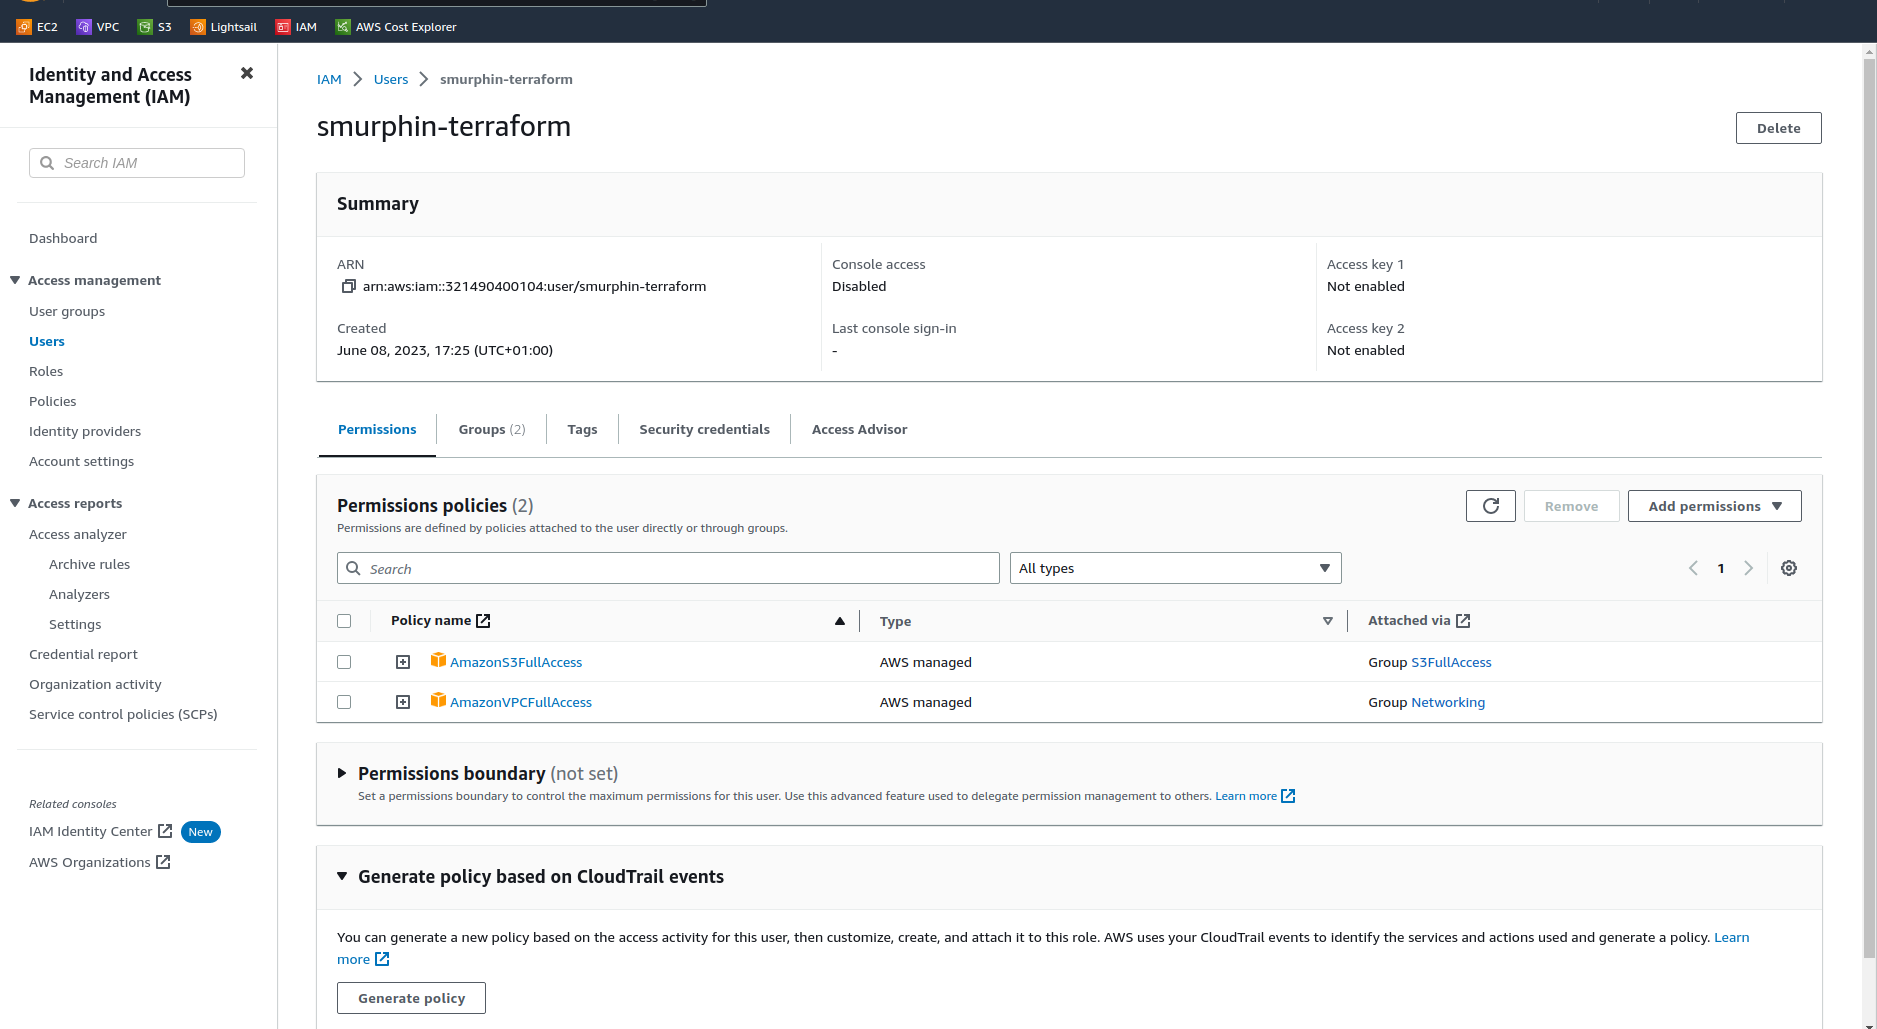The width and height of the screenshot is (1877, 1029).
Task: Check the AmazonS3FullAccess row checkbox
Action: pos(344,662)
